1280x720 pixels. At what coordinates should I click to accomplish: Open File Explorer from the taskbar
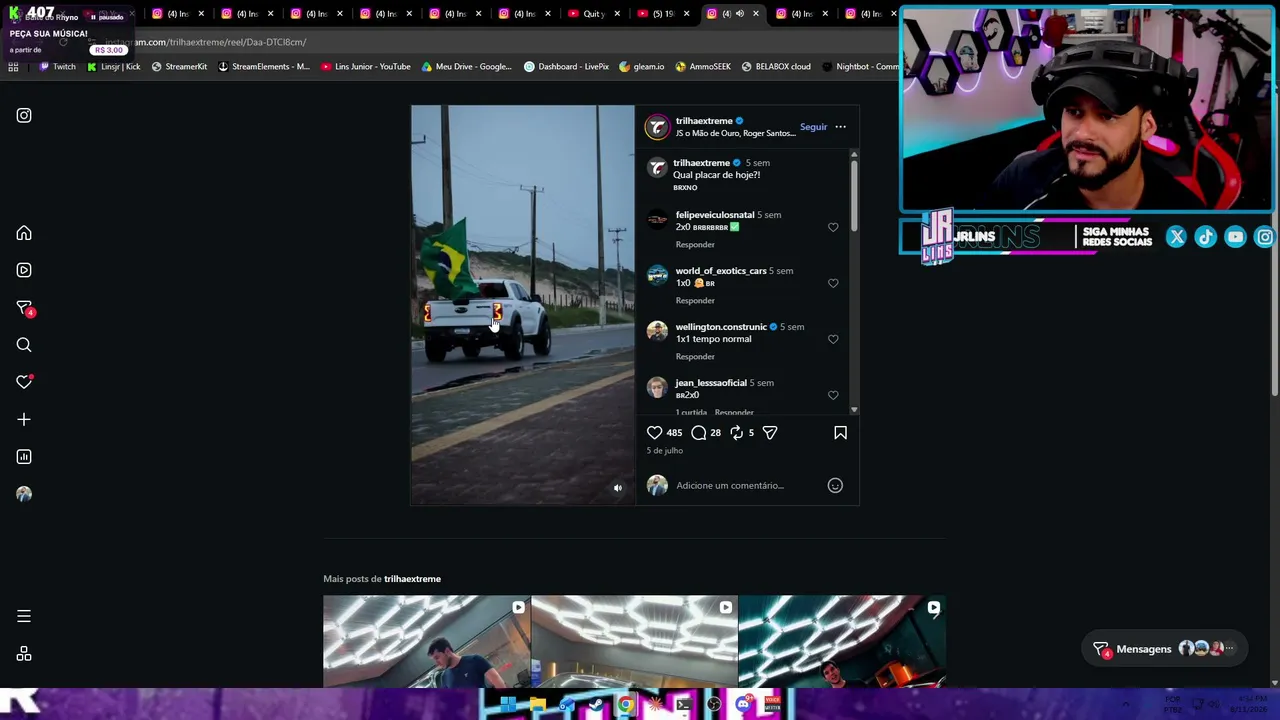[x=538, y=705]
